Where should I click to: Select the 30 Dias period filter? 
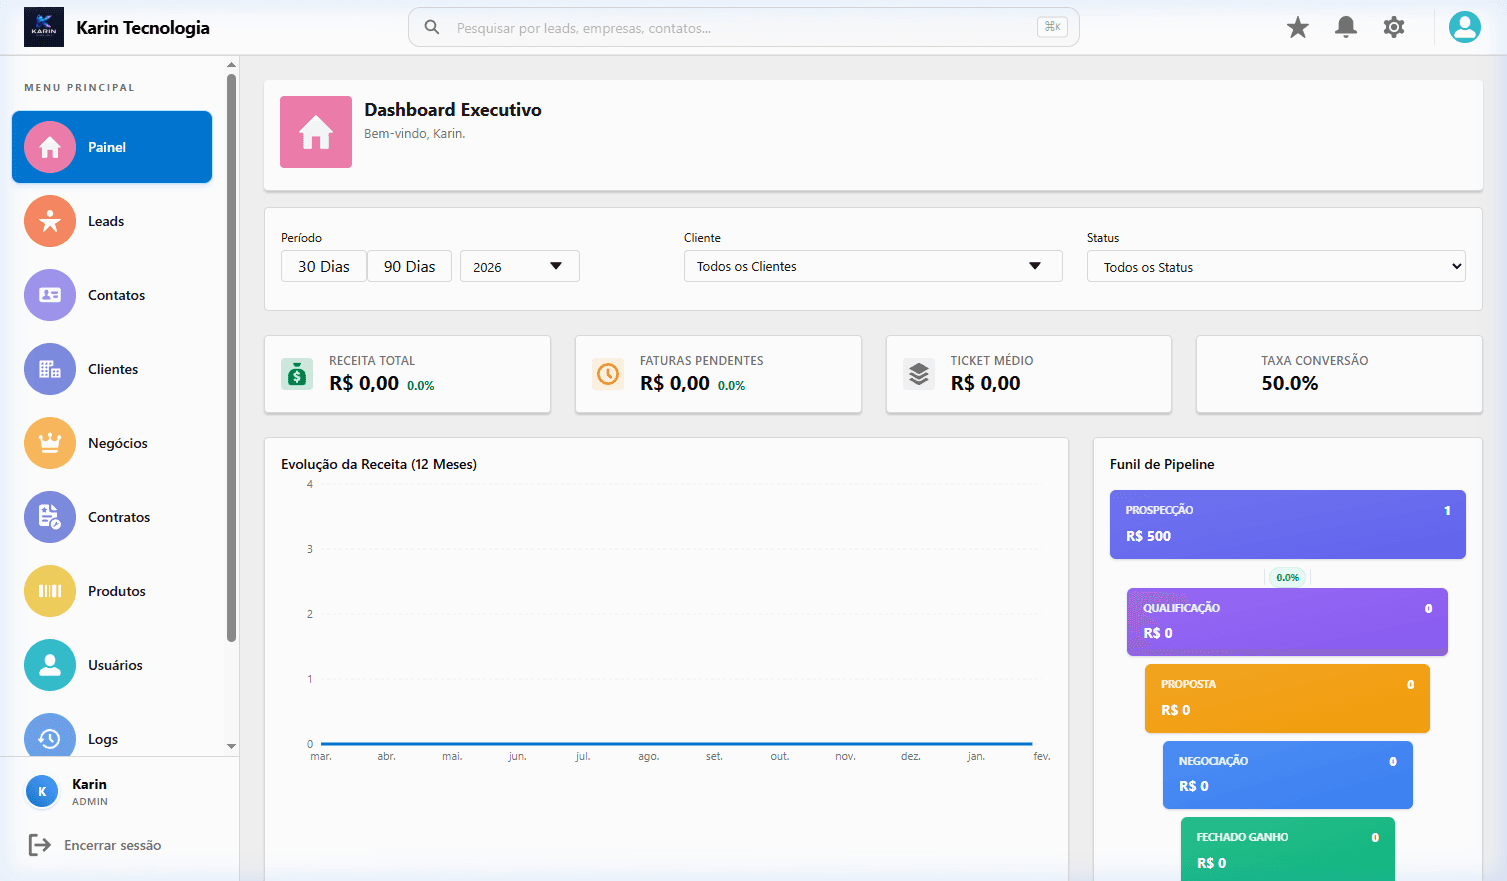[323, 266]
